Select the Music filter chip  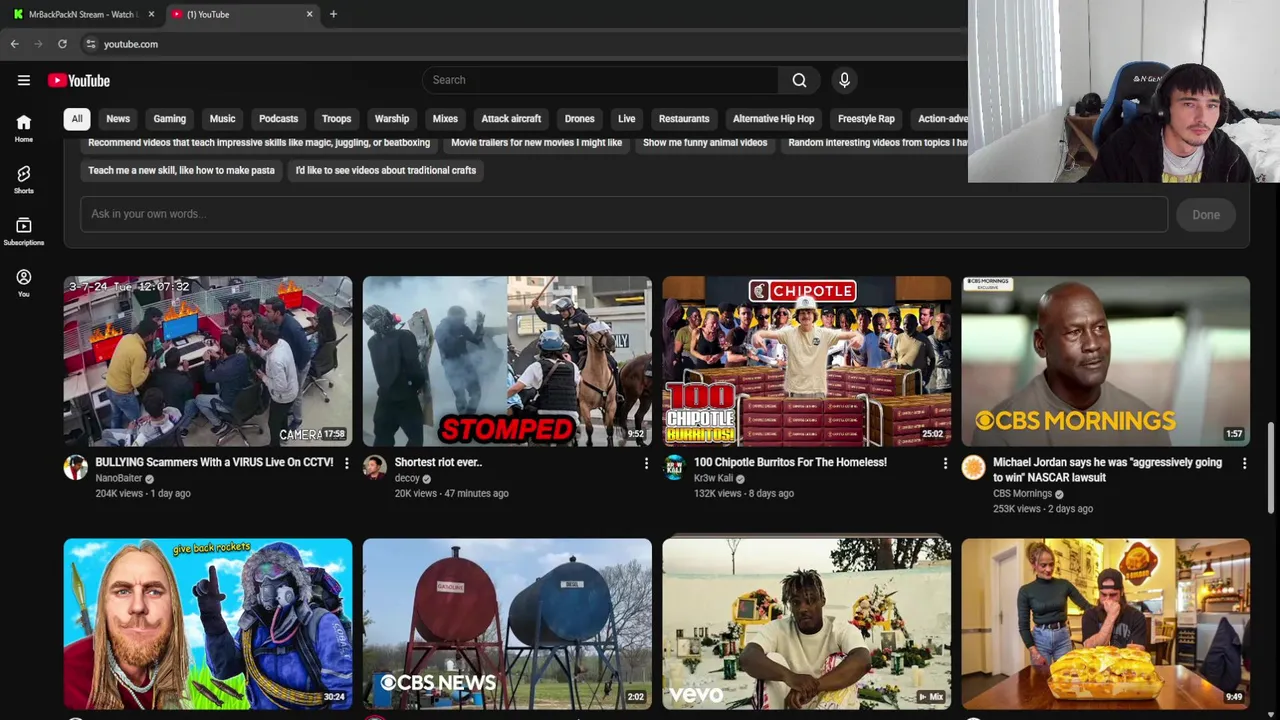(x=222, y=119)
